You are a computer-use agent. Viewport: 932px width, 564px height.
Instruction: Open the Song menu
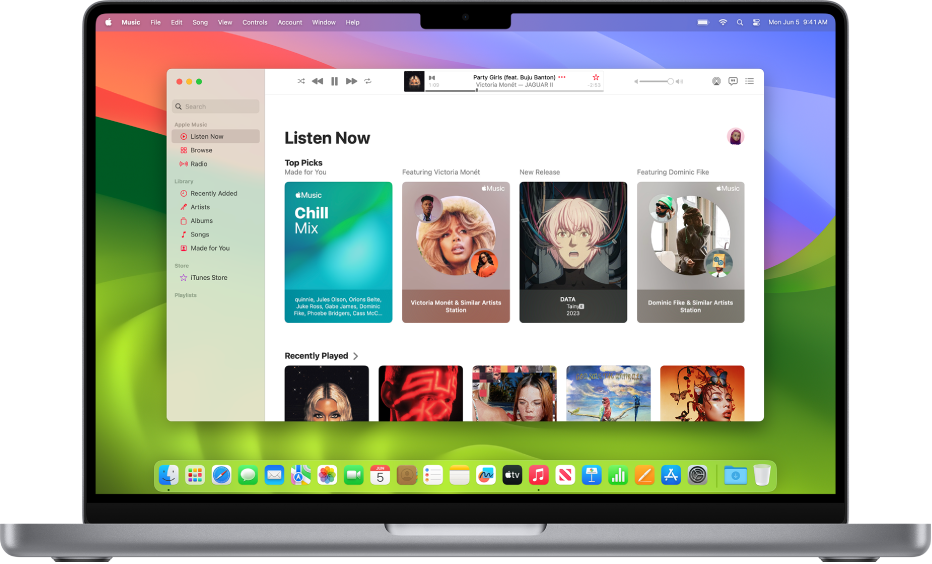pos(200,22)
